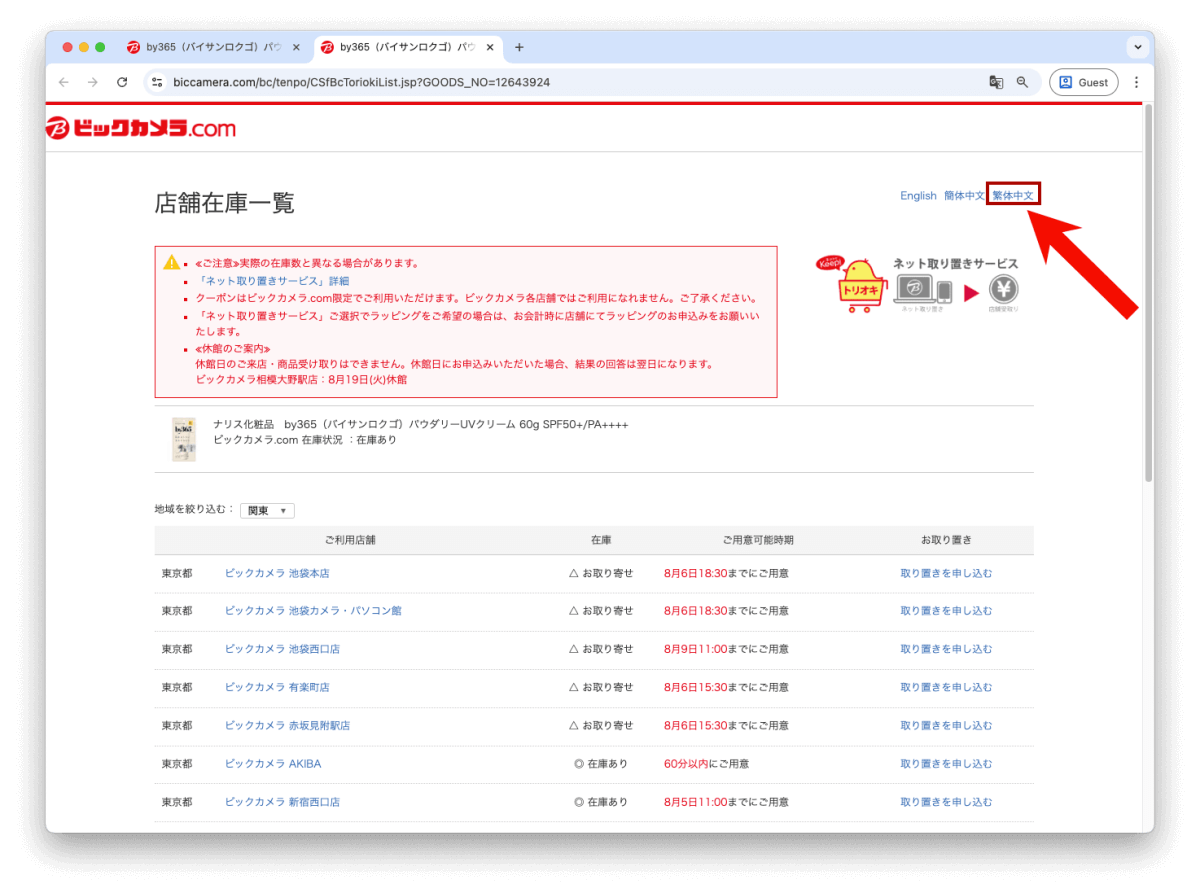Open the ネット取り置きサービス 詳細 link
The height and width of the screenshot is (893, 1200).
point(273,281)
